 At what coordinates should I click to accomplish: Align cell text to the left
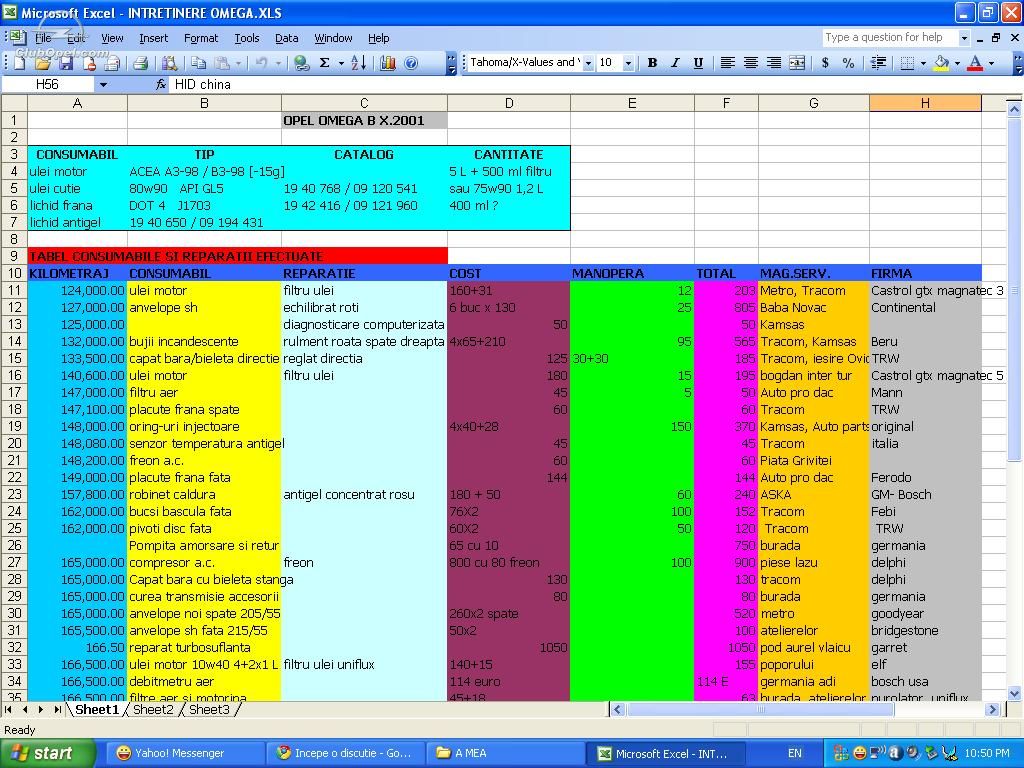point(728,63)
